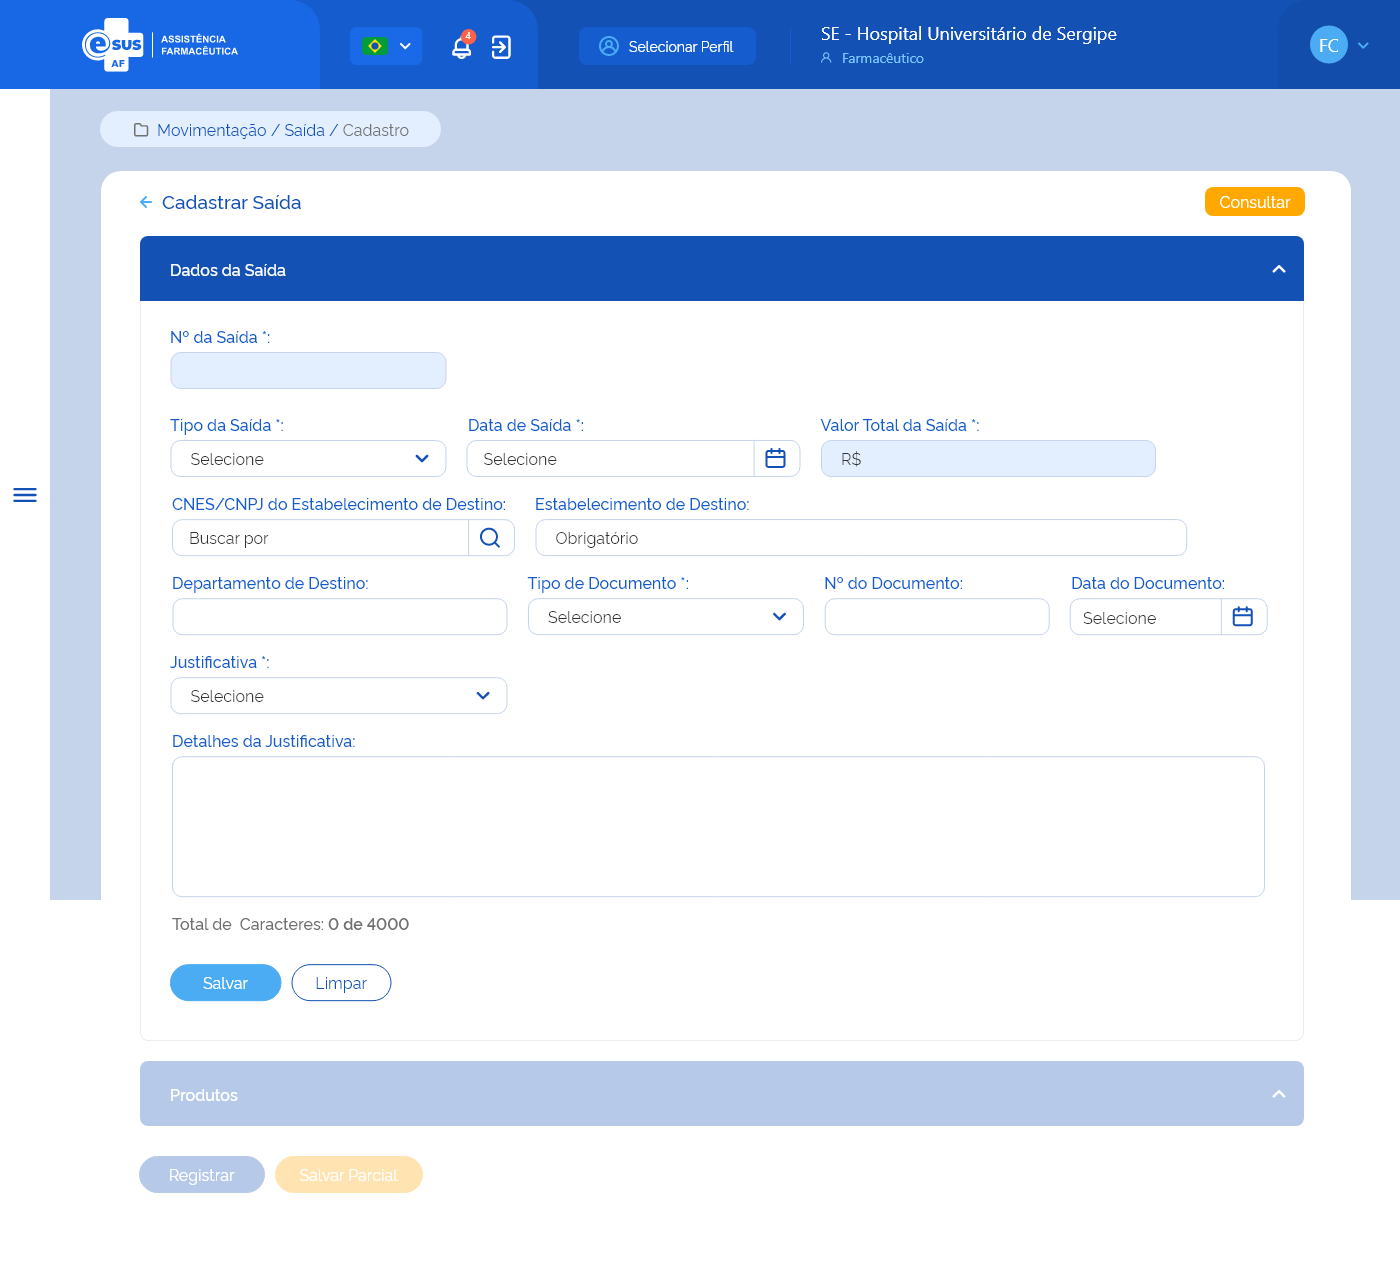Click the Registrar button
The width and height of the screenshot is (1400, 1266).
click(202, 1175)
